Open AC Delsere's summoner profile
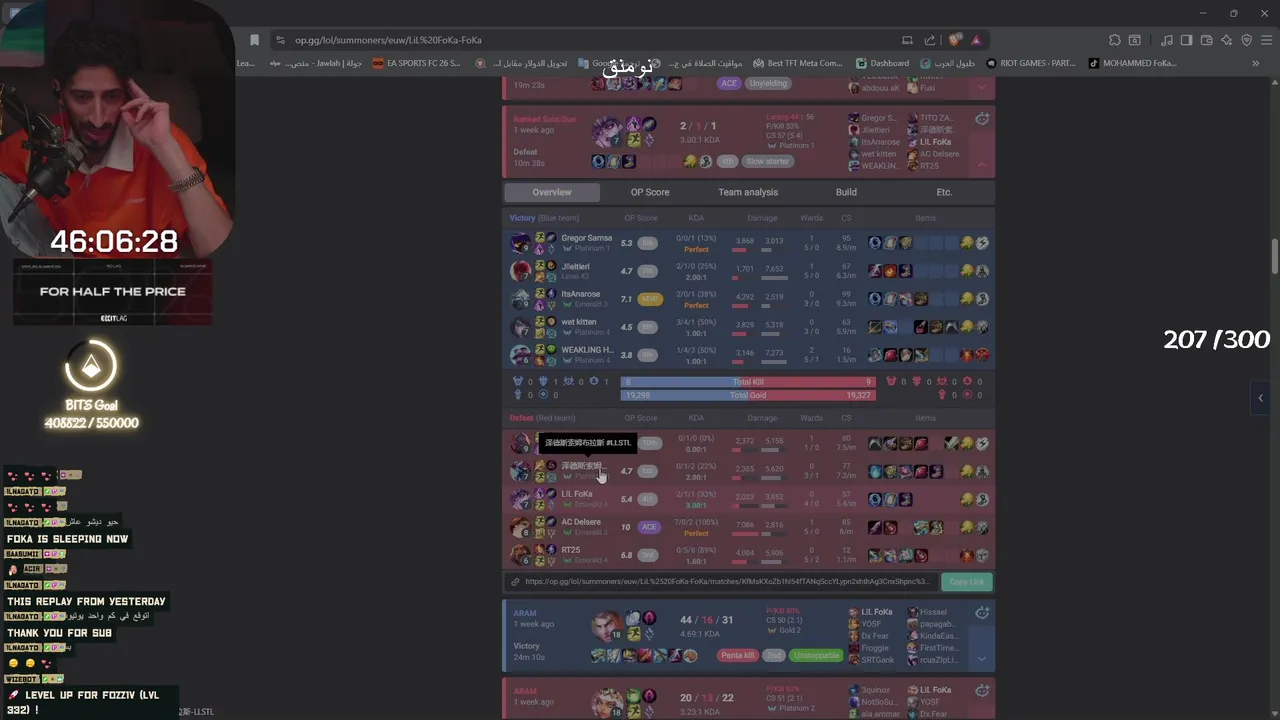The height and width of the screenshot is (720, 1280). [x=581, y=522]
